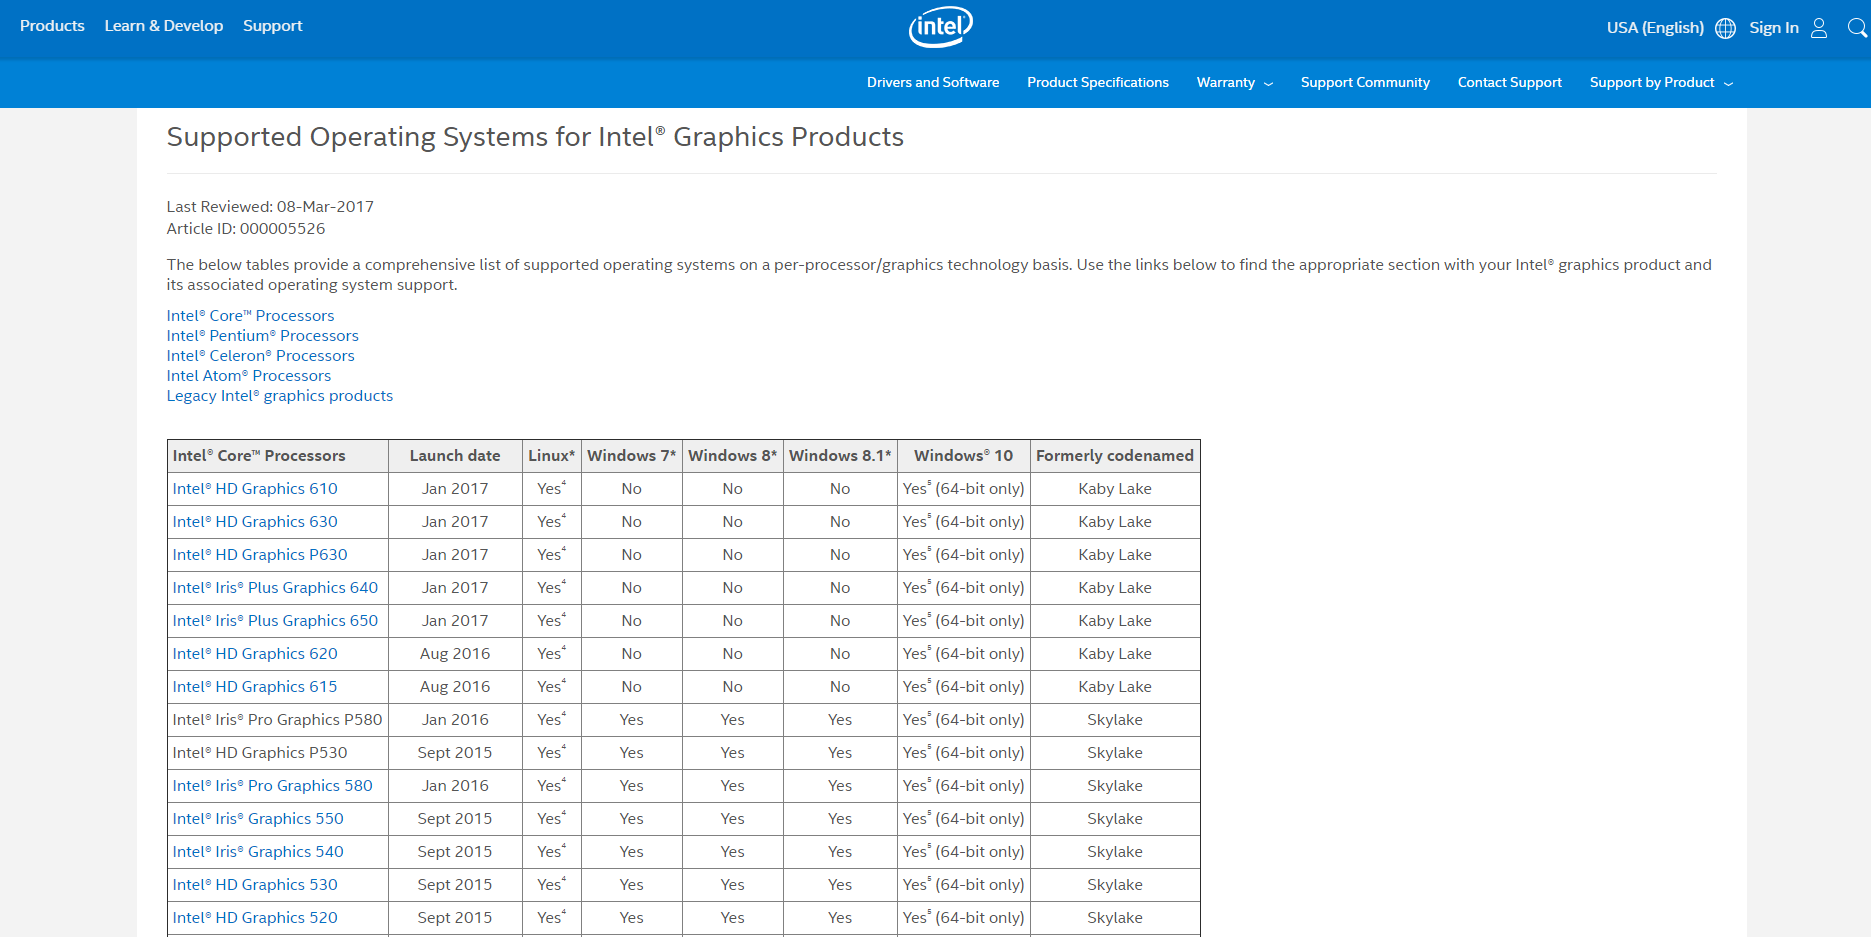Click the Linux* column header
The height and width of the screenshot is (937, 1871).
click(552, 456)
